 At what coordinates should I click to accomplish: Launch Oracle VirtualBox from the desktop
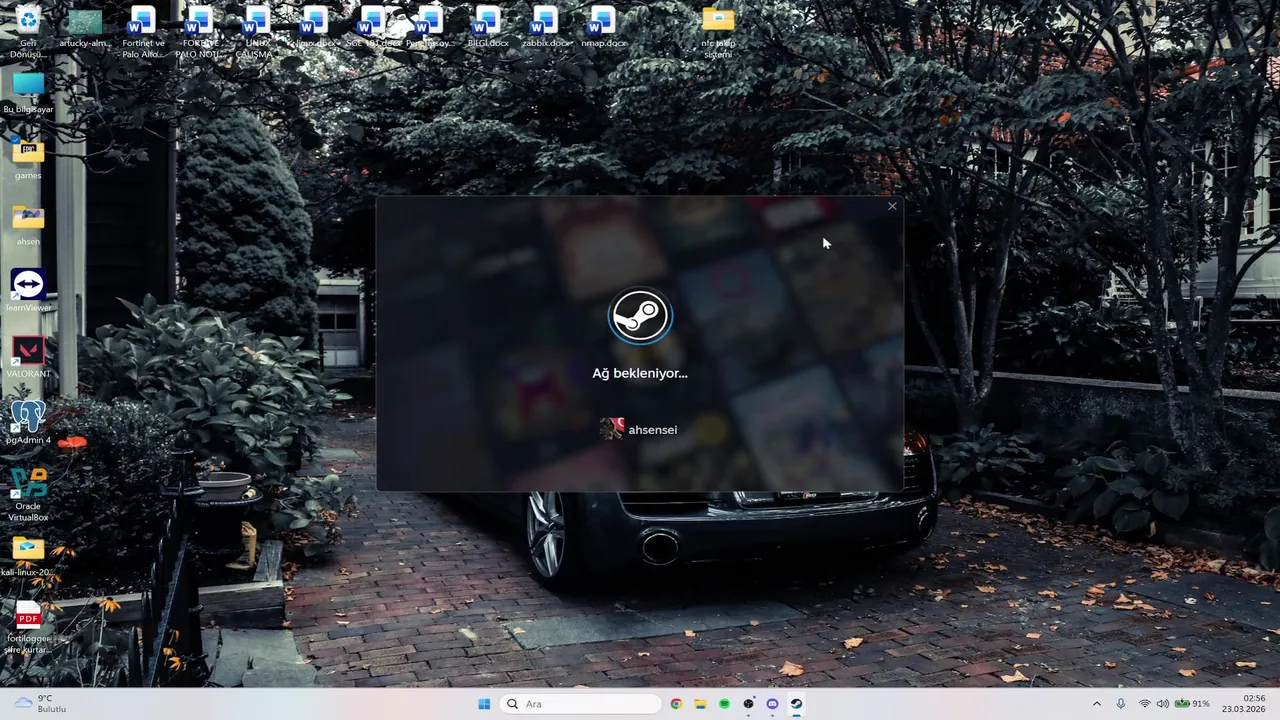coord(28,494)
